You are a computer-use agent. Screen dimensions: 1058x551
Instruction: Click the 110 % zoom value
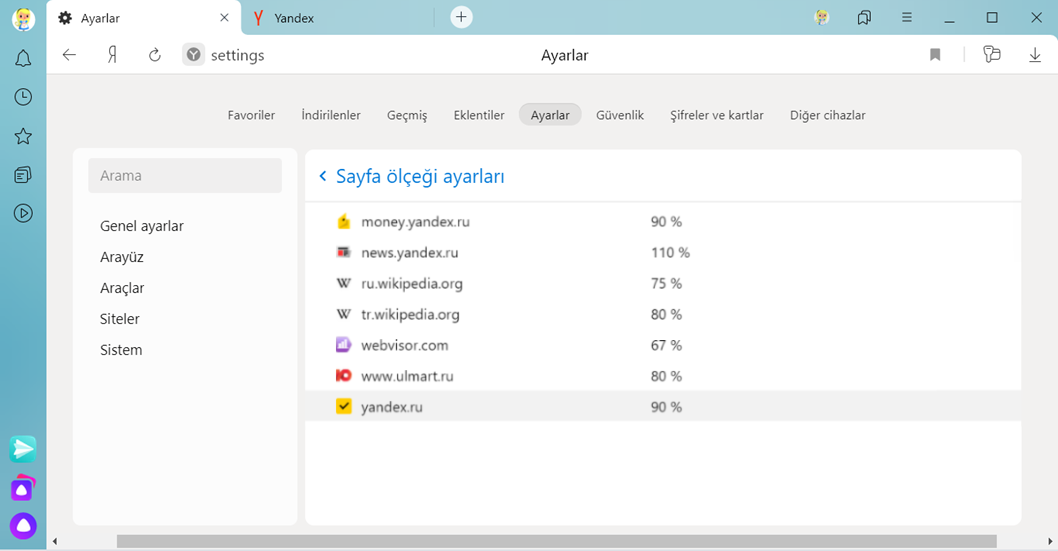coord(670,253)
